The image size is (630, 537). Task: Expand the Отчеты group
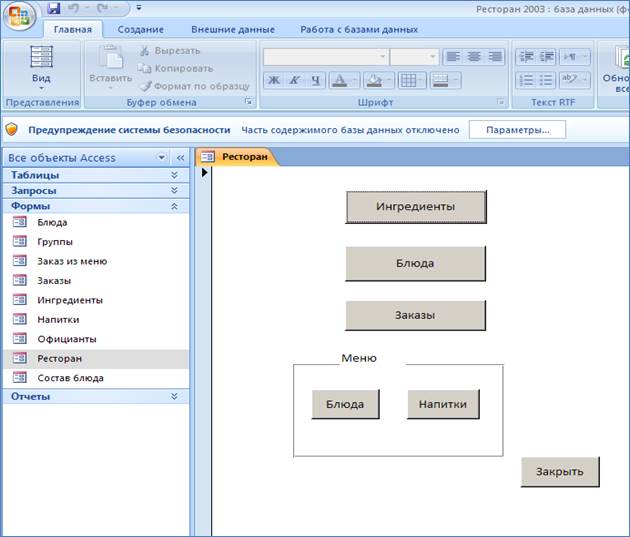point(173,397)
